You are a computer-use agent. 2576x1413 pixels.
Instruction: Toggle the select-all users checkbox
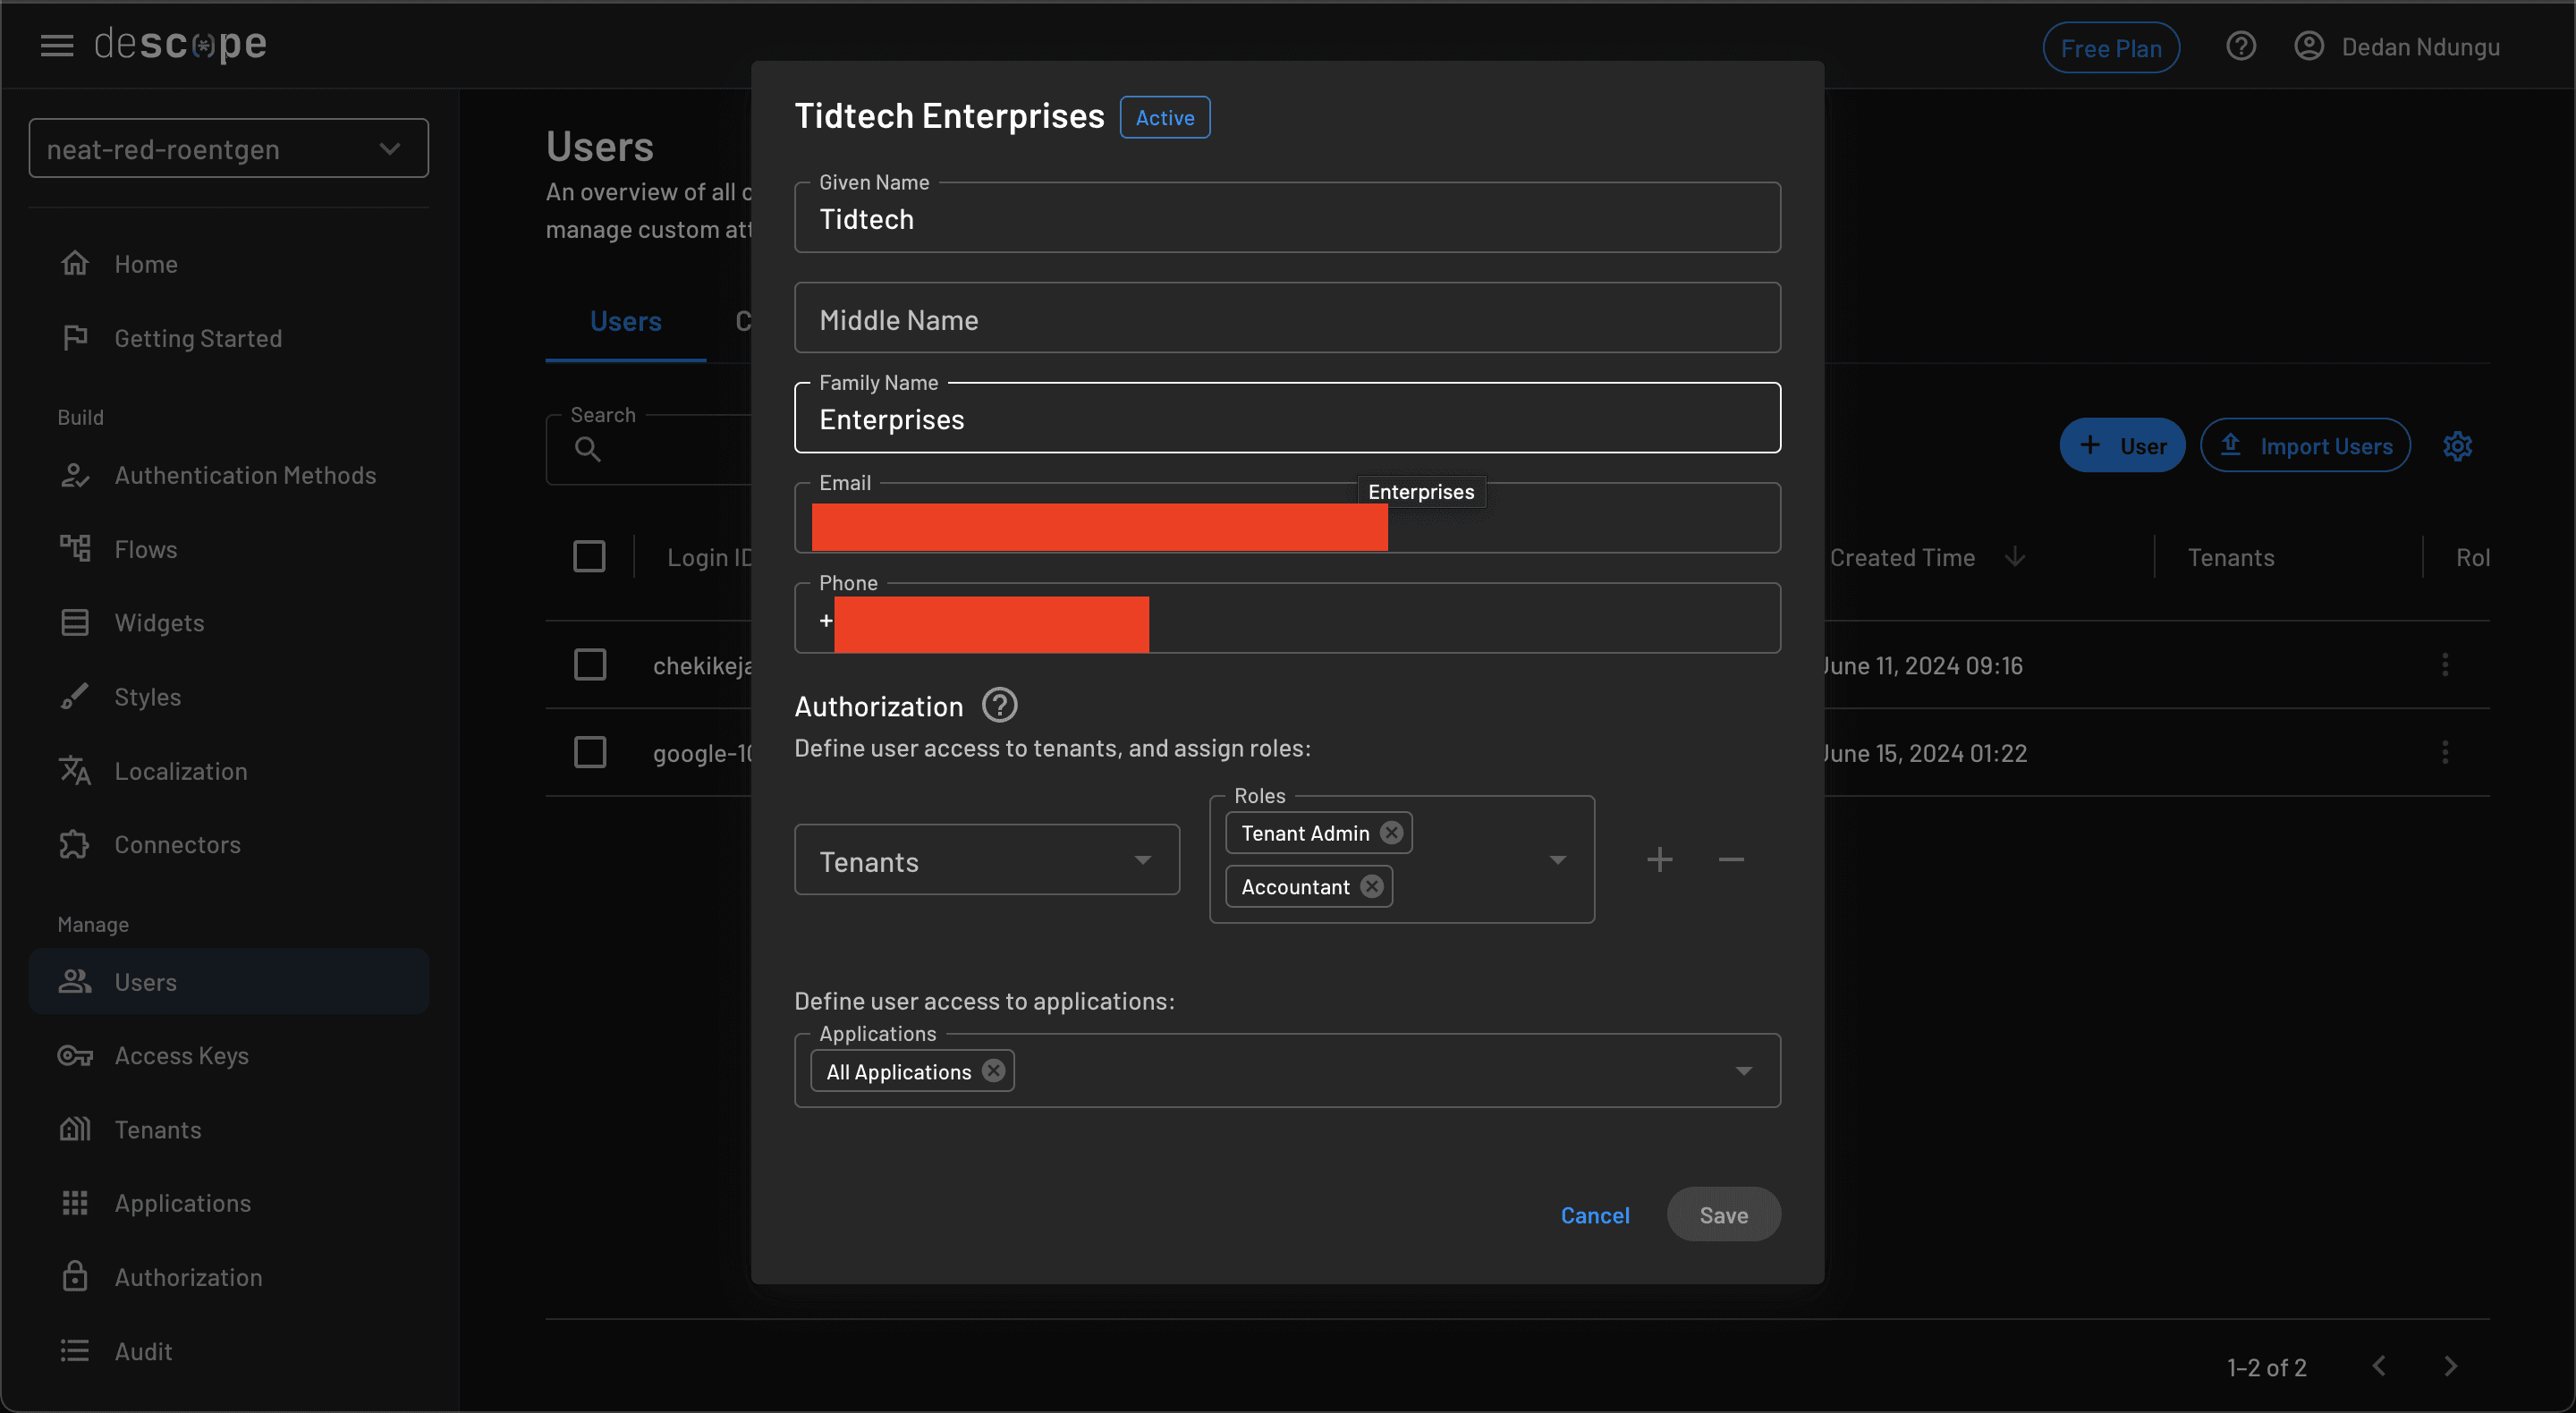[589, 556]
